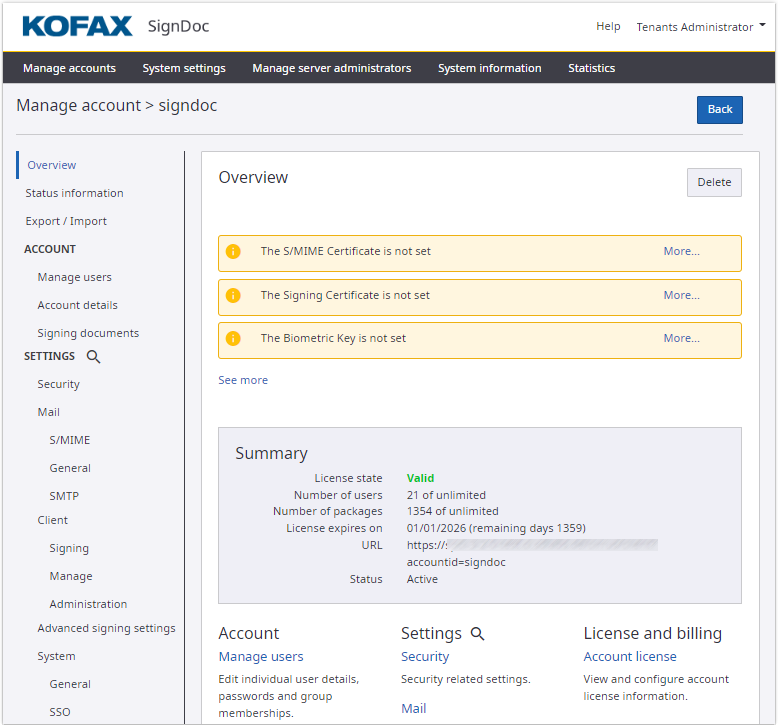Select Status information in sidebar
Viewport: 778px width, 727px height.
click(75, 193)
